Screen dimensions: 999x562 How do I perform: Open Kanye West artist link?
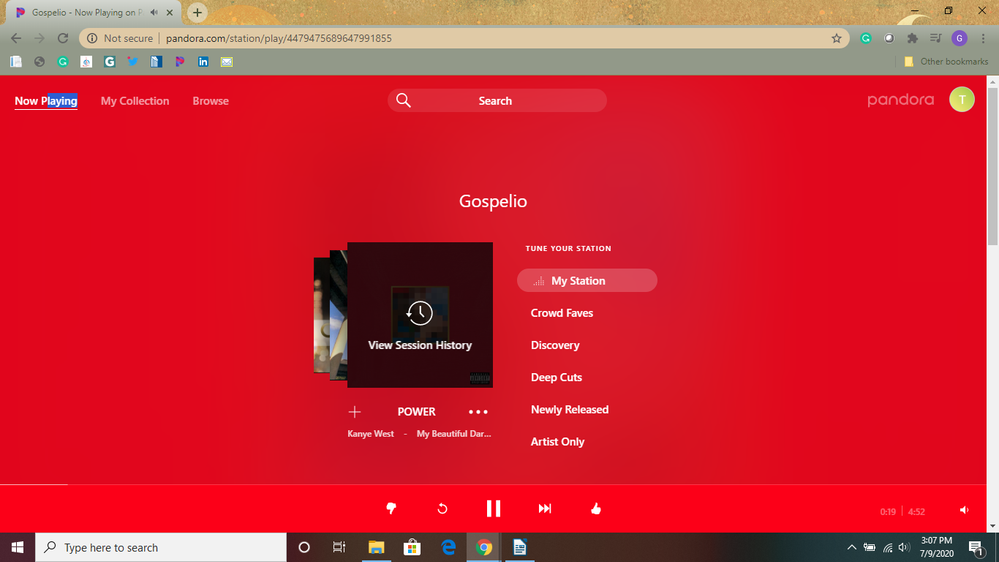370,433
